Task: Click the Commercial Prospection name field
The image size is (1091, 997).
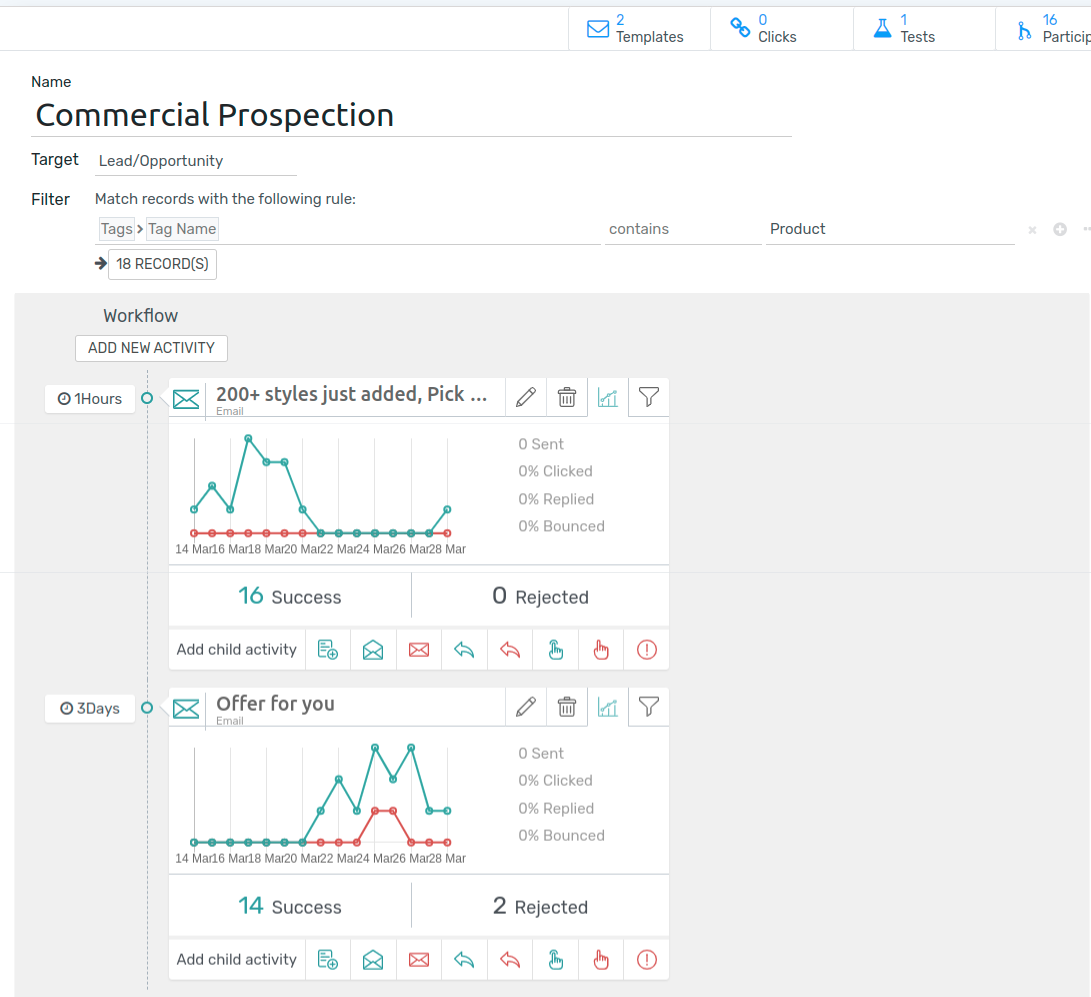Action: (411, 115)
